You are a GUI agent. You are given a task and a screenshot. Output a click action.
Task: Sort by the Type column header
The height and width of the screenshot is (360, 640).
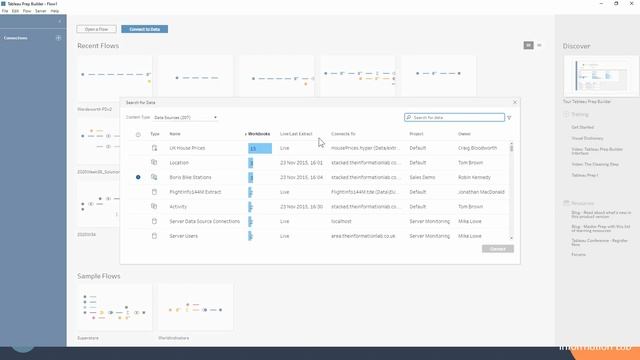click(155, 134)
